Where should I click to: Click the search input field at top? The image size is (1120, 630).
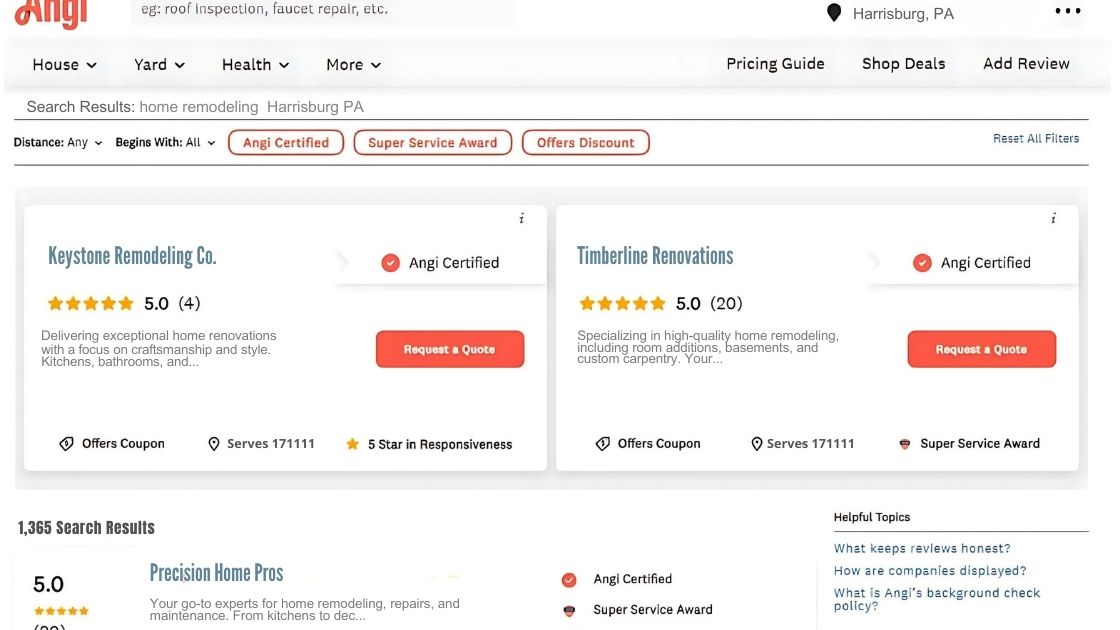click(322, 11)
